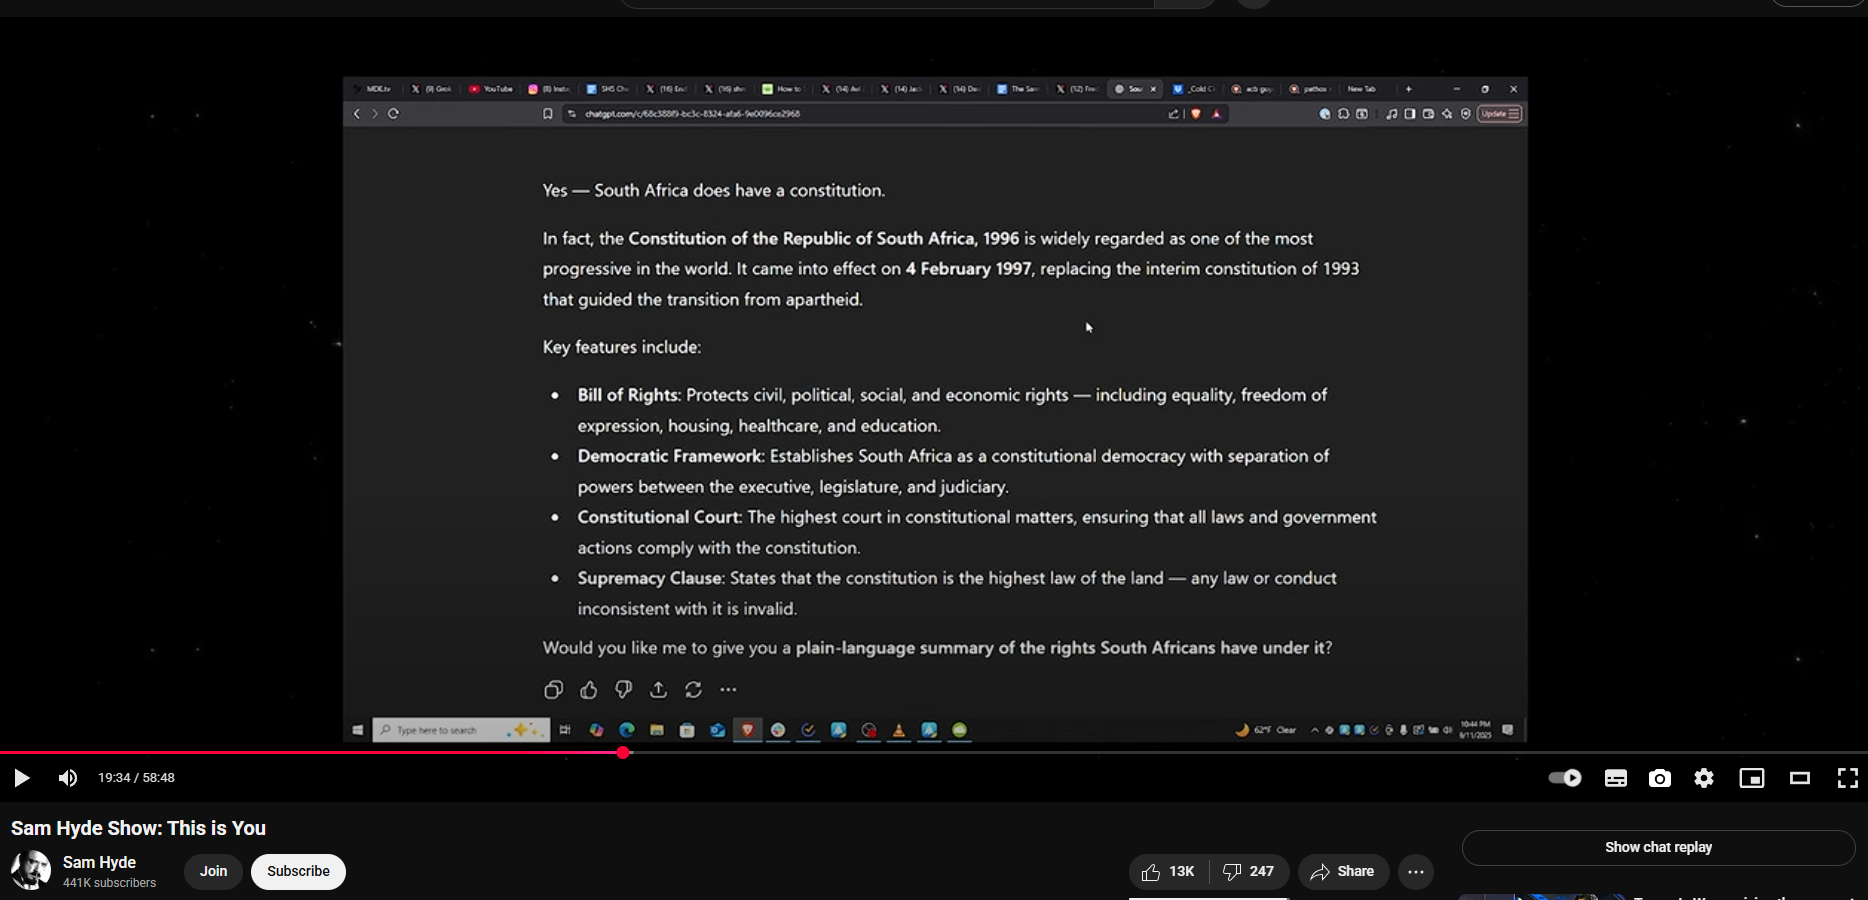Click the video title 'Sam Hyde Show: This is You'
This screenshot has height=900, width=1868.
(138, 828)
